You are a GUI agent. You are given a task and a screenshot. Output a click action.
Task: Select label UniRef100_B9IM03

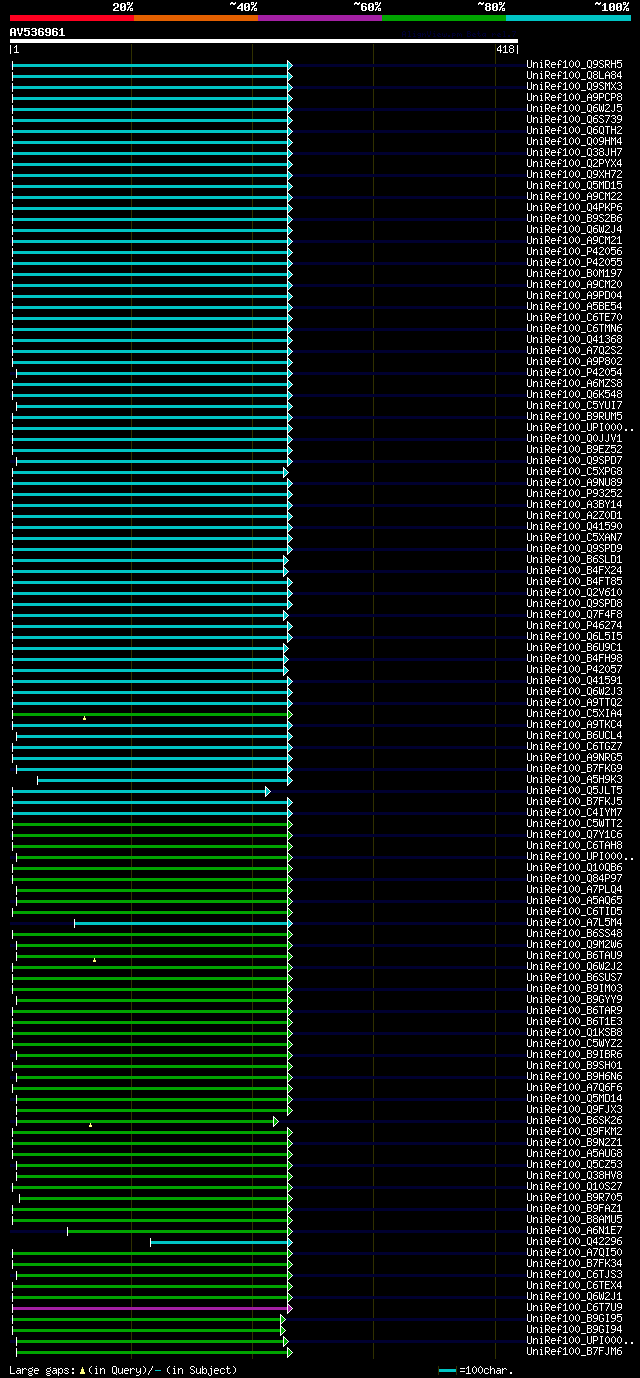tap(574, 988)
